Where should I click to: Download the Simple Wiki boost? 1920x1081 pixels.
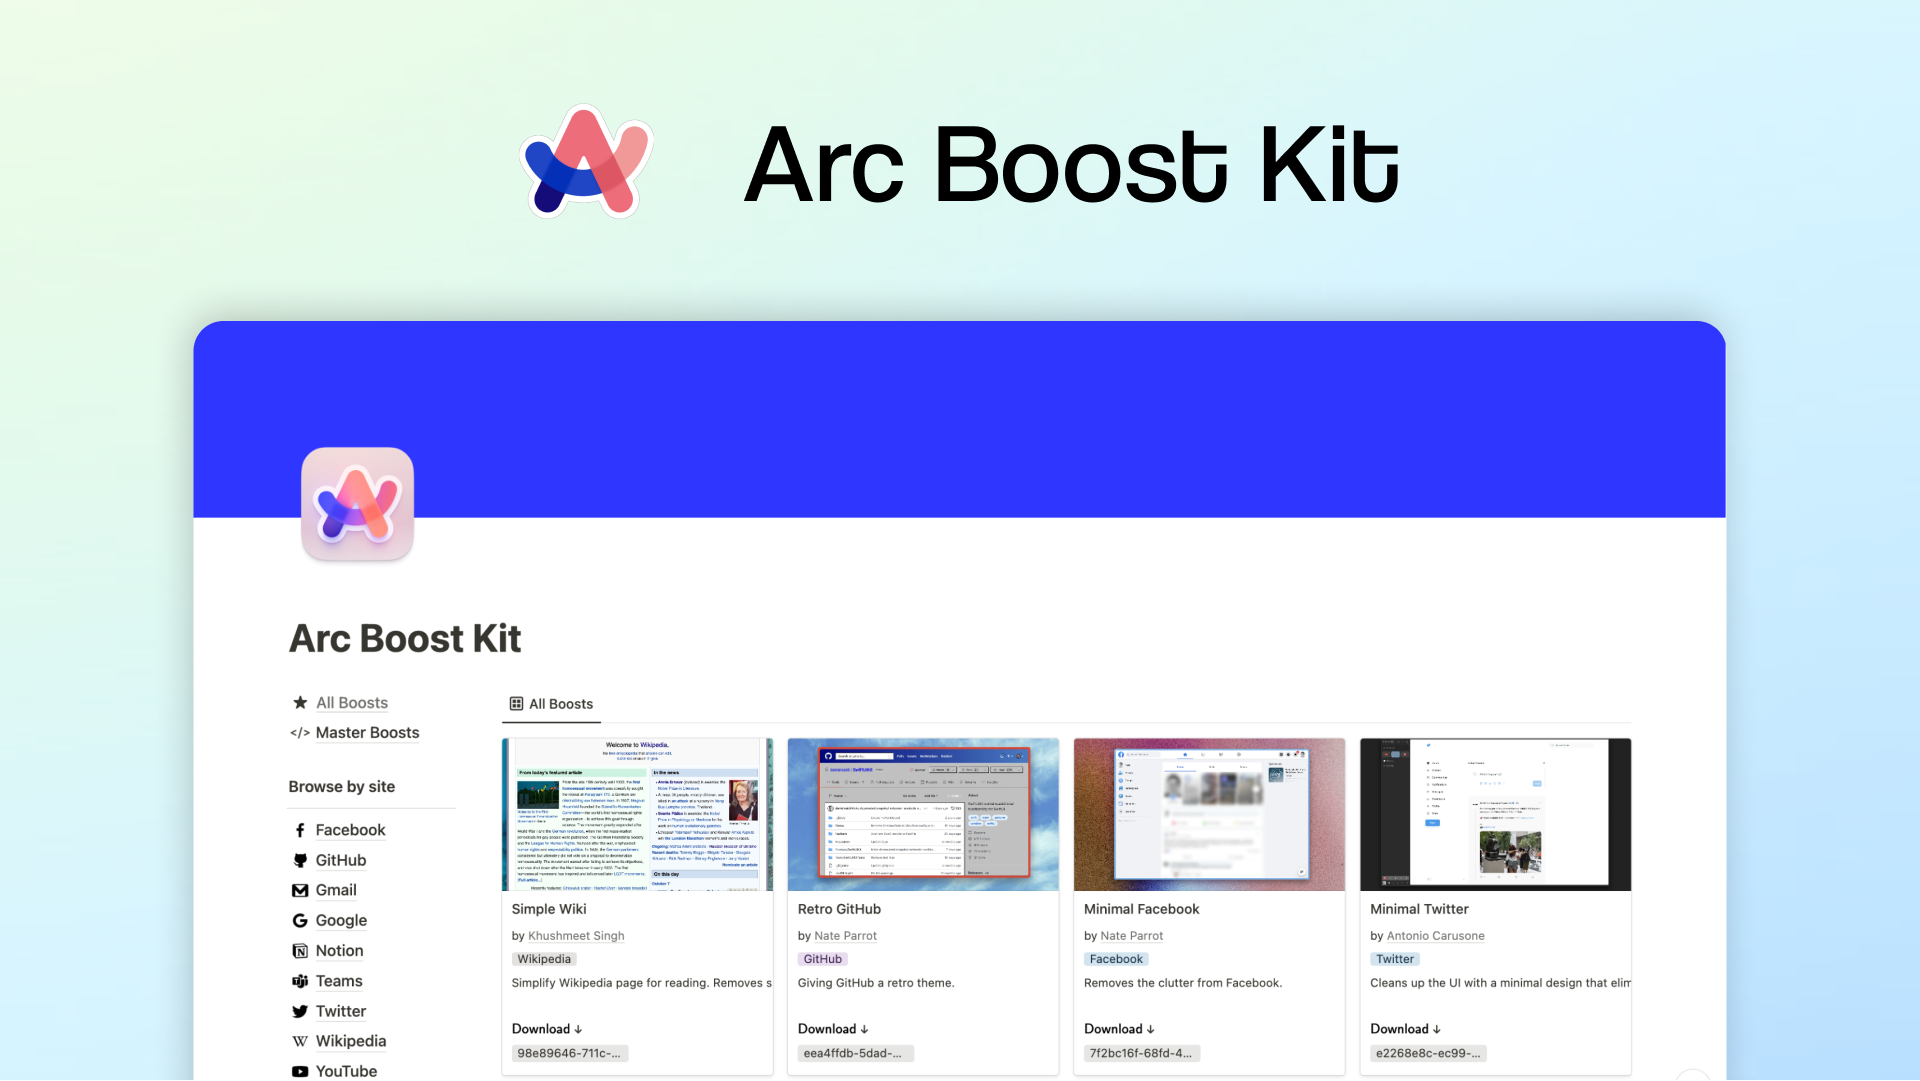tap(547, 1029)
